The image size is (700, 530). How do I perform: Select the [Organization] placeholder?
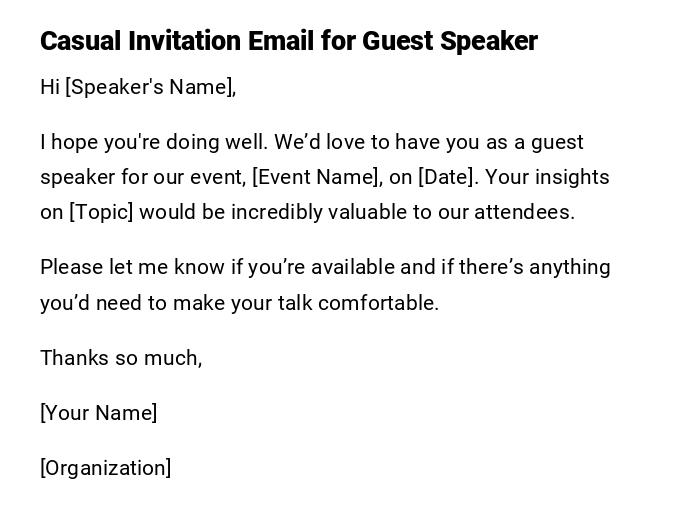pyautogui.click(x=106, y=468)
